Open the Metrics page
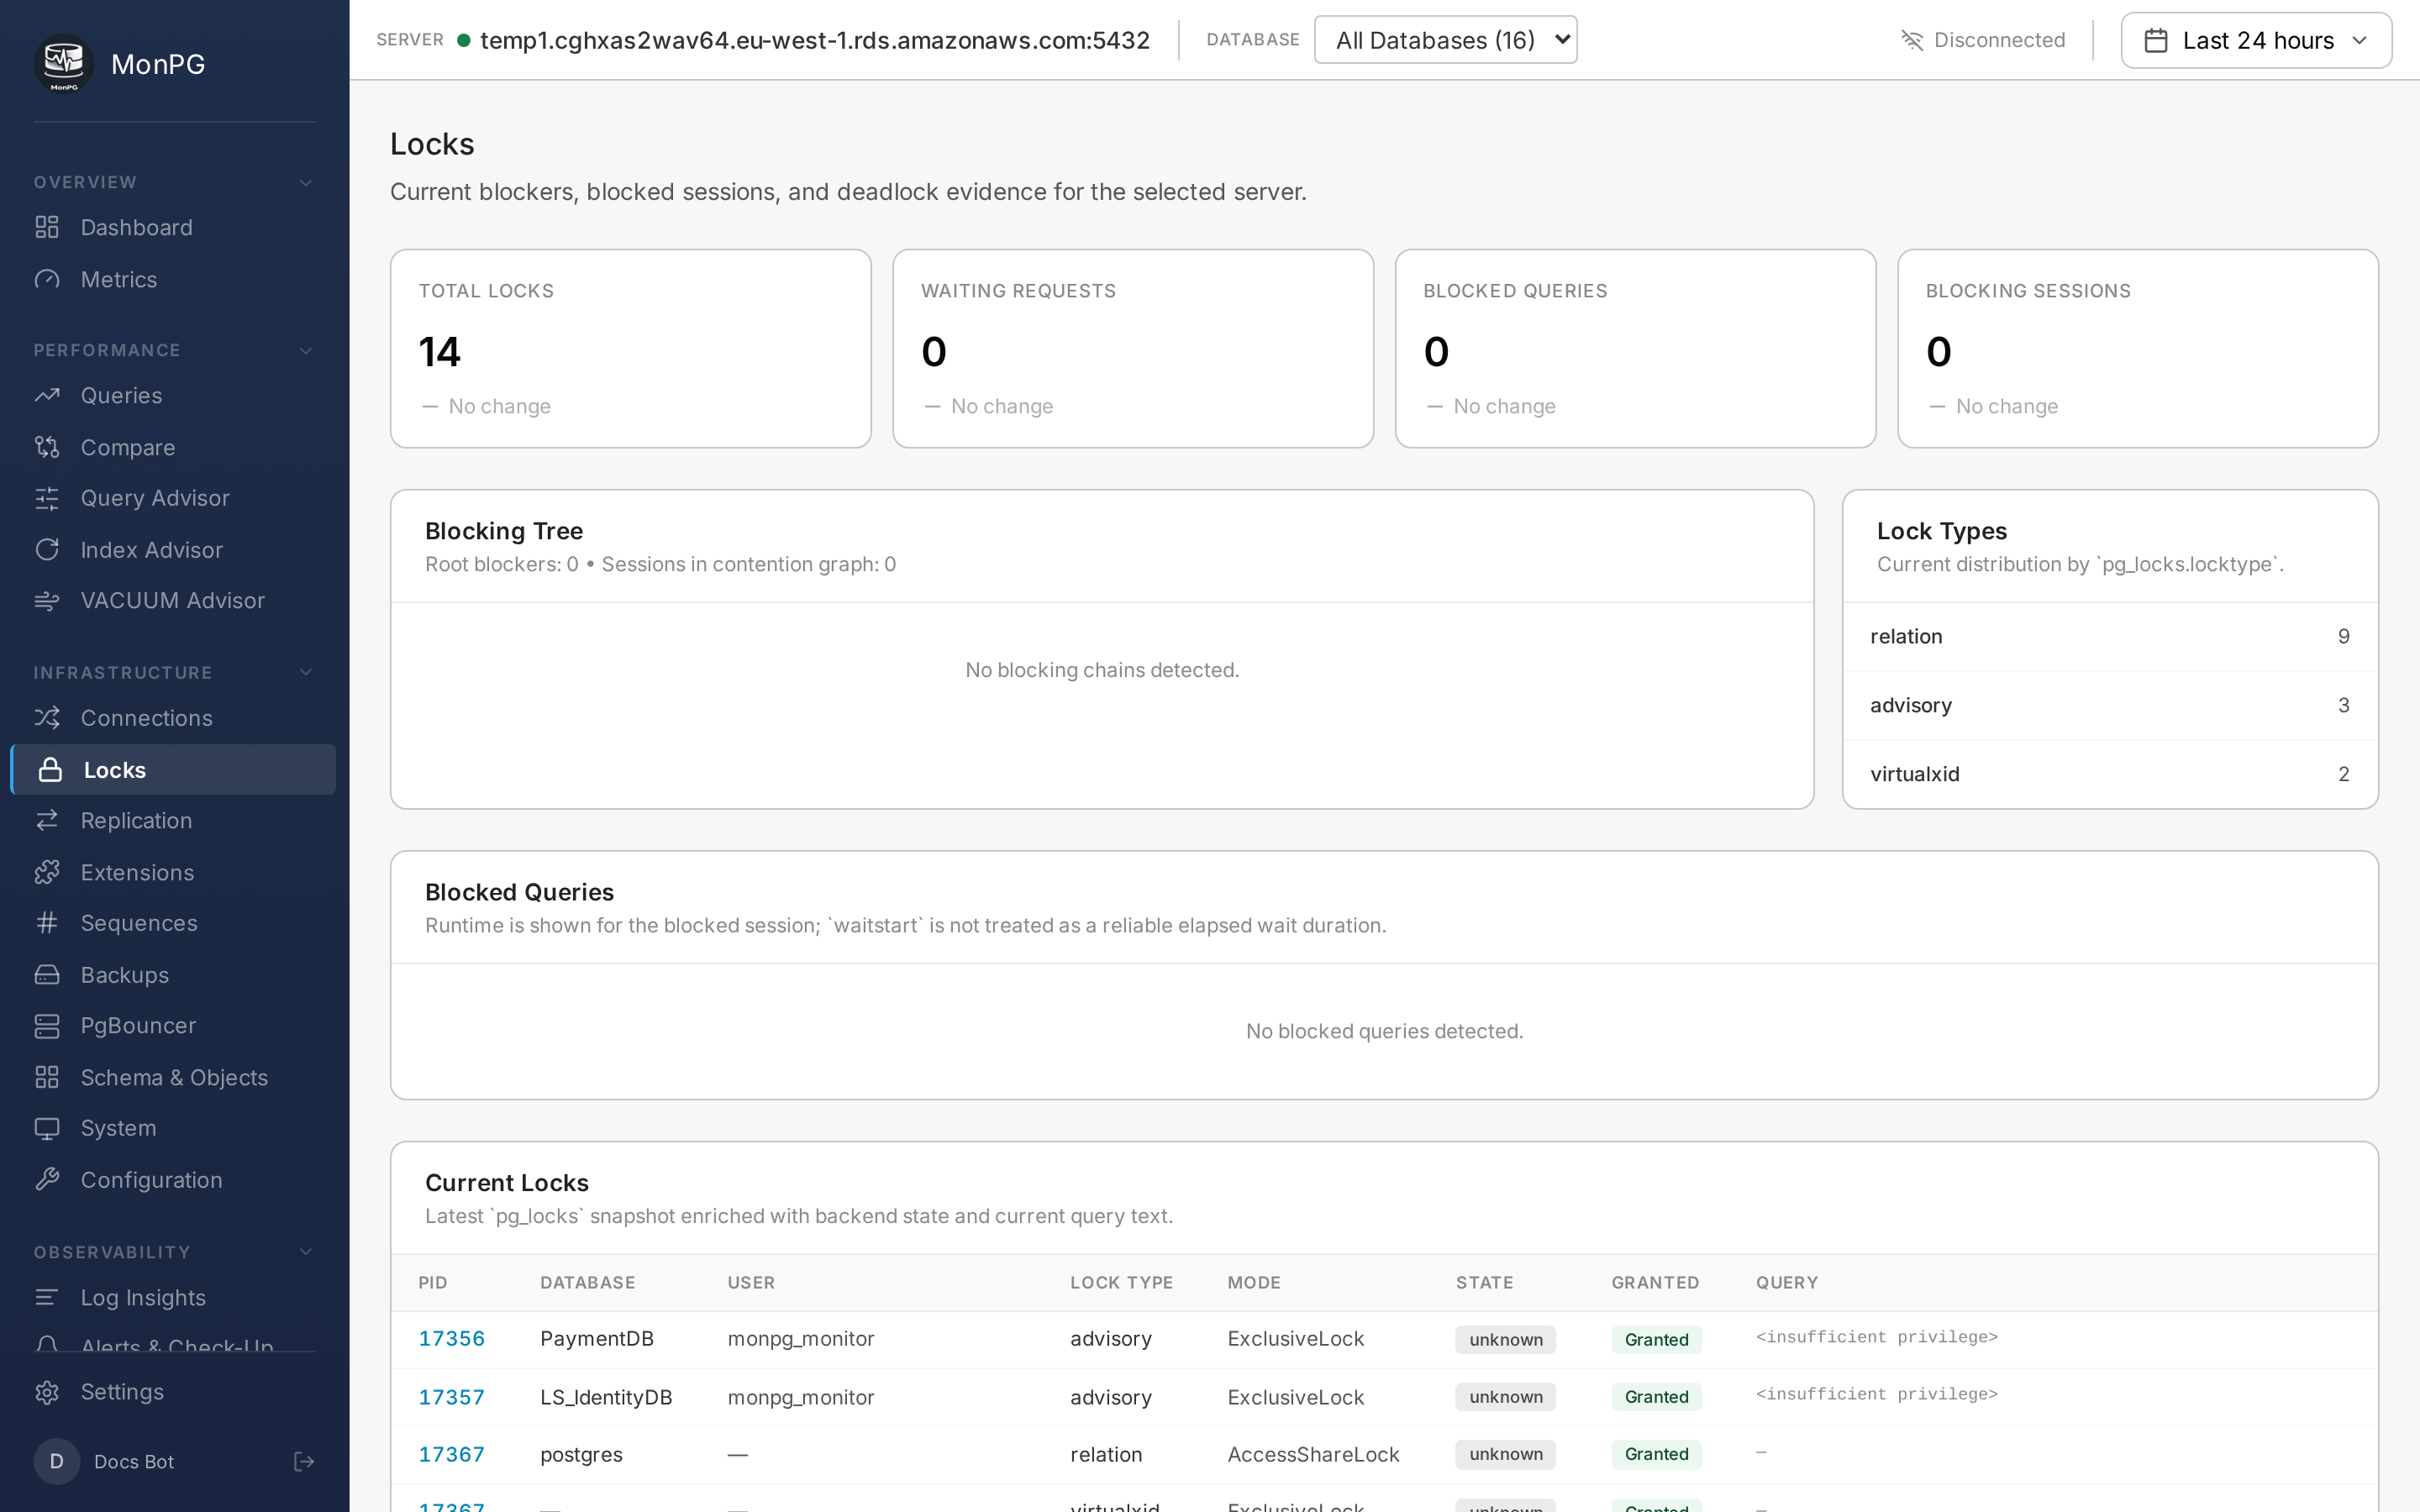The height and width of the screenshot is (1512, 2420). point(174,279)
